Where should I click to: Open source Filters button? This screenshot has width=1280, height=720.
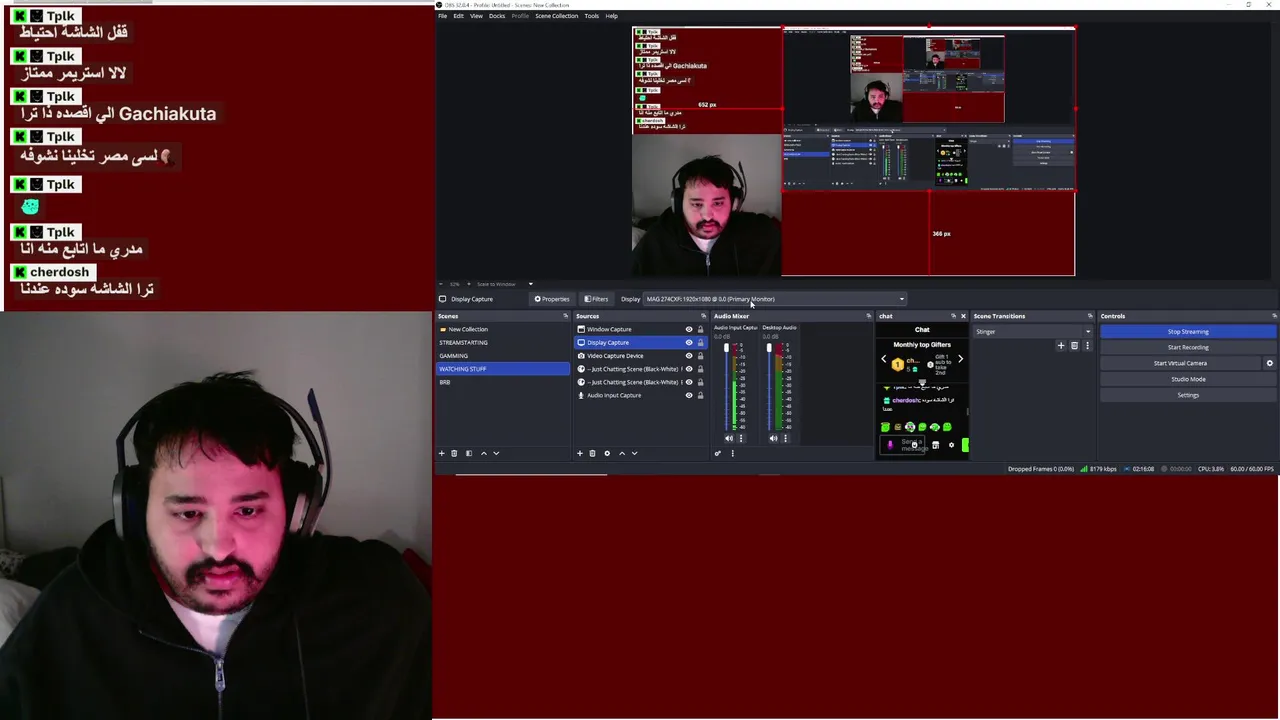[x=596, y=299]
